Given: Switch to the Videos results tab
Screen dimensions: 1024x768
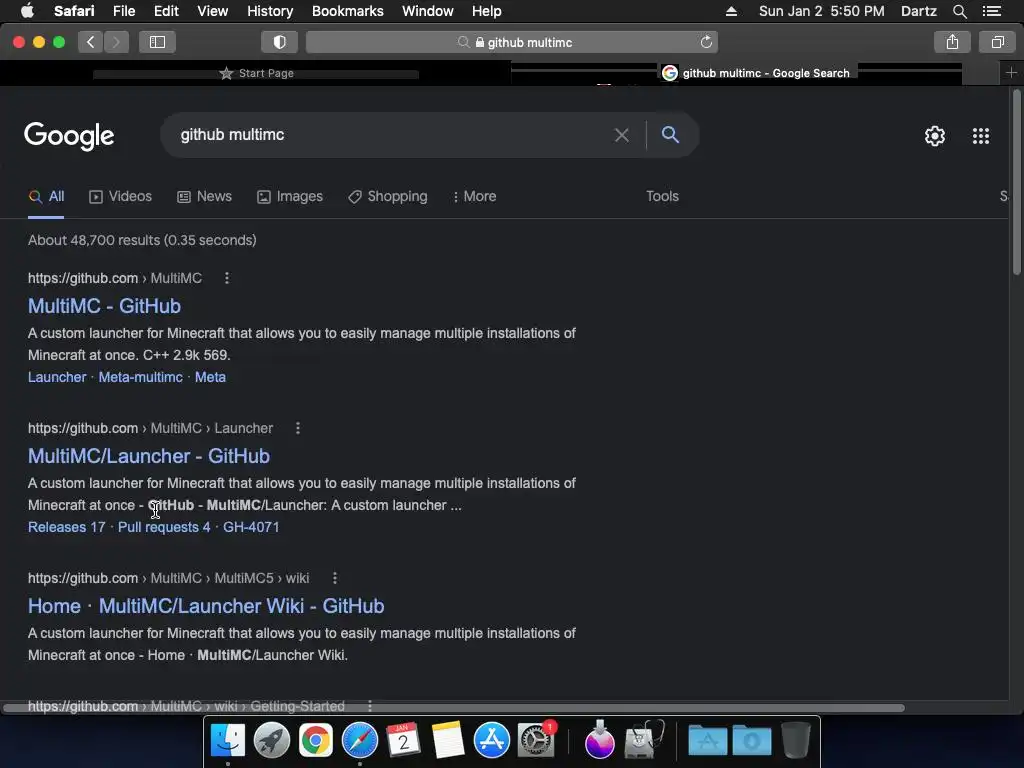Looking at the screenshot, I should [x=120, y=197].
